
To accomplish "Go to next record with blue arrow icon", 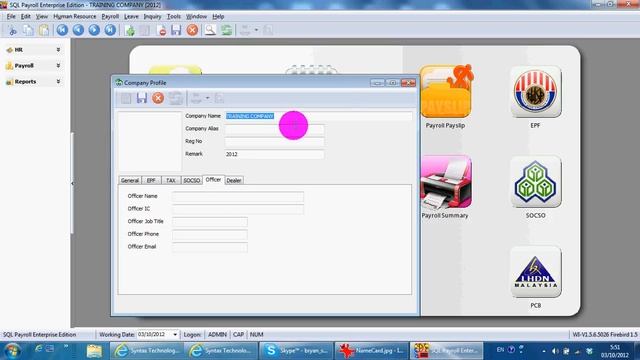I will click(94, 30).
